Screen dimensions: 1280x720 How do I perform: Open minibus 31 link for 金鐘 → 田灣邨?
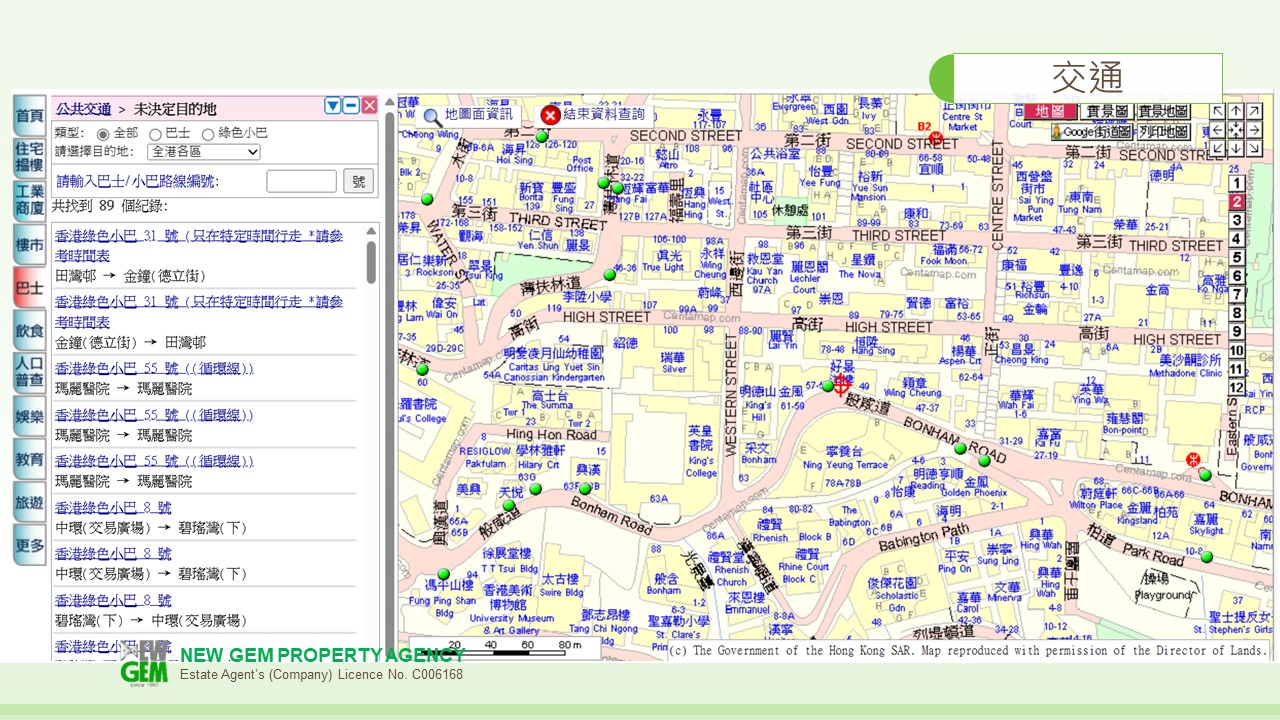tap(199, 310)
